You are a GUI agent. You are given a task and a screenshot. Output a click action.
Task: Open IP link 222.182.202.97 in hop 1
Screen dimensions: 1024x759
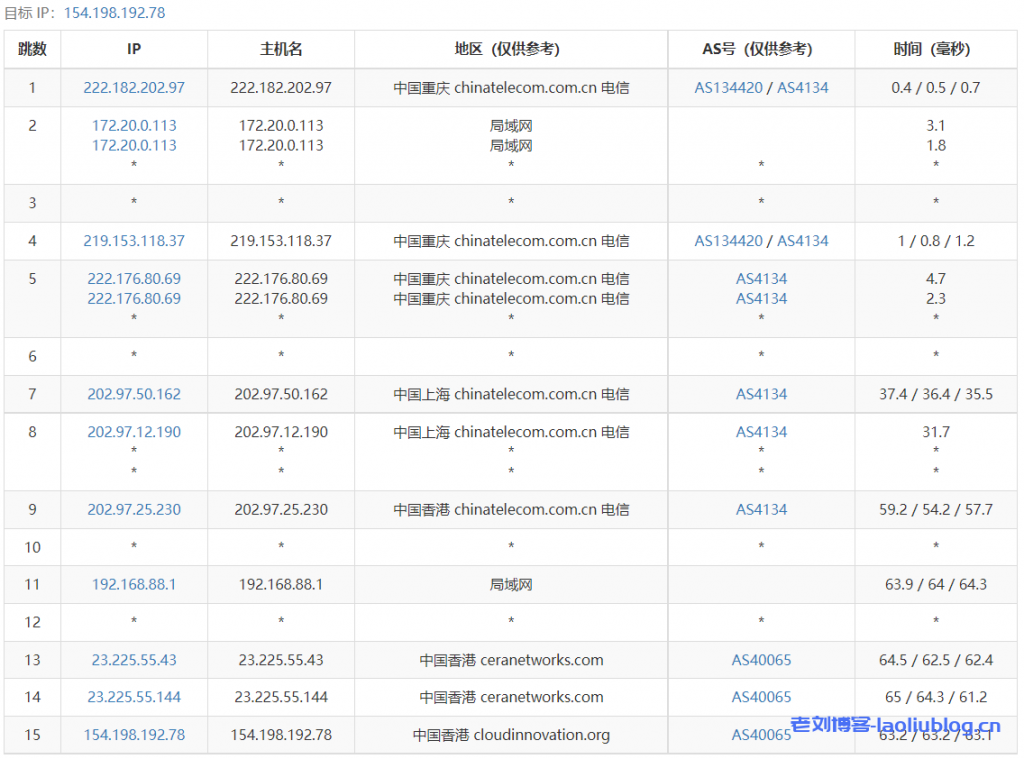click(x=134, y=88)
